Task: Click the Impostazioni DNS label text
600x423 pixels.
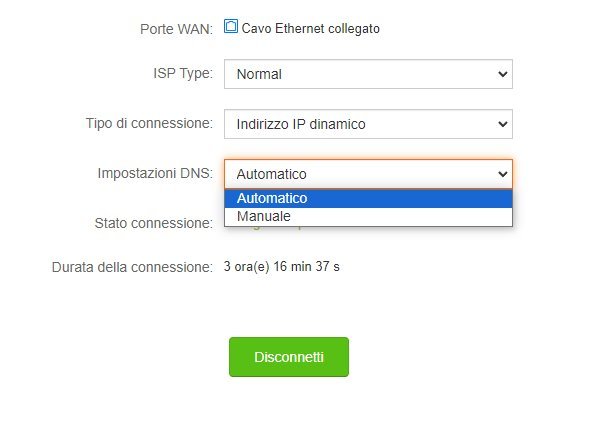Action: click(x=155, y=173)
